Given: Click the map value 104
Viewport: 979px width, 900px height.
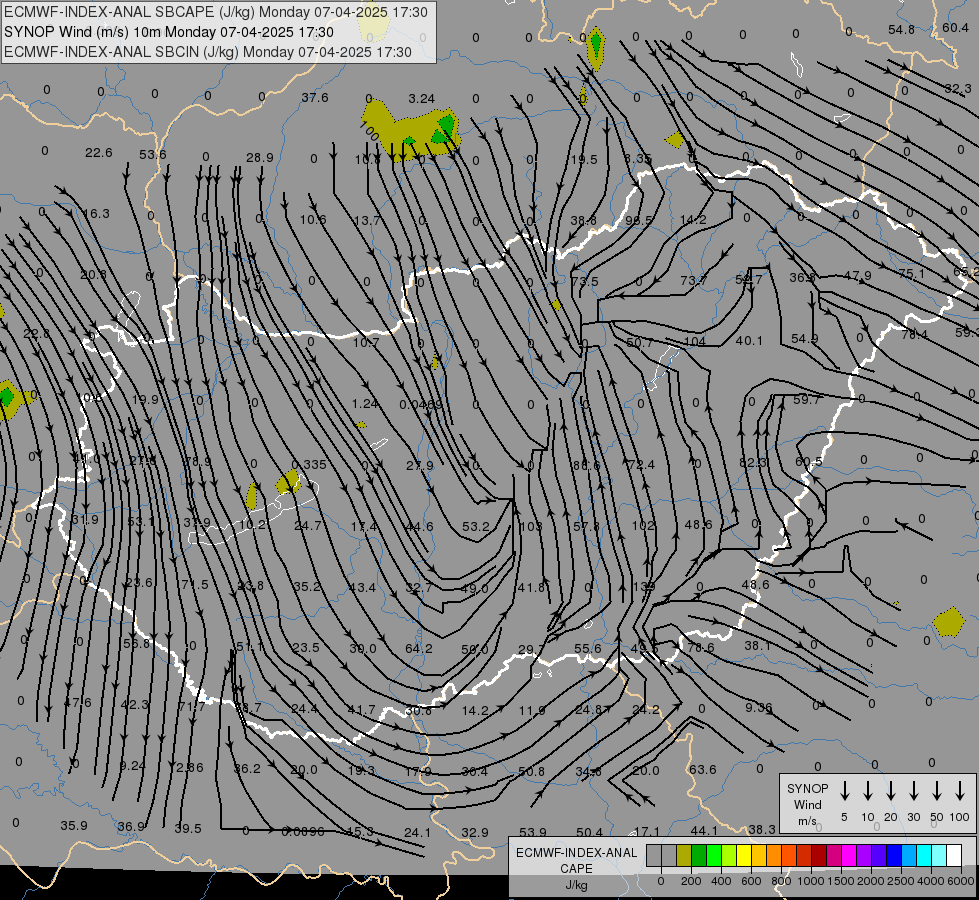Looking at the screenshot, I should tap(695, 342).
